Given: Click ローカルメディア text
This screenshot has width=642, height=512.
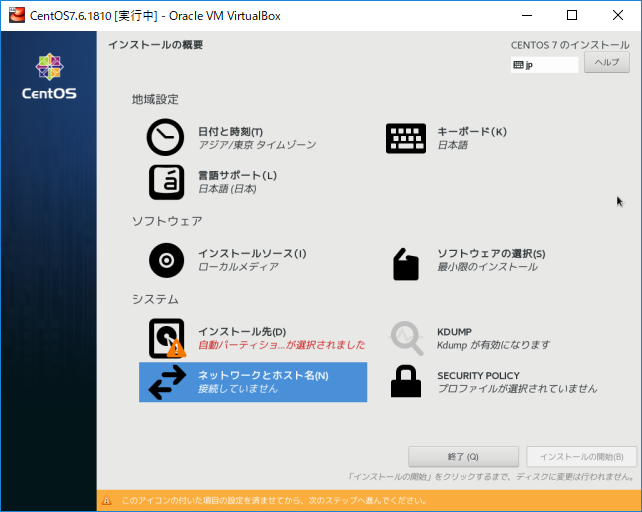Looking at the screenshot, I should 238,267.
